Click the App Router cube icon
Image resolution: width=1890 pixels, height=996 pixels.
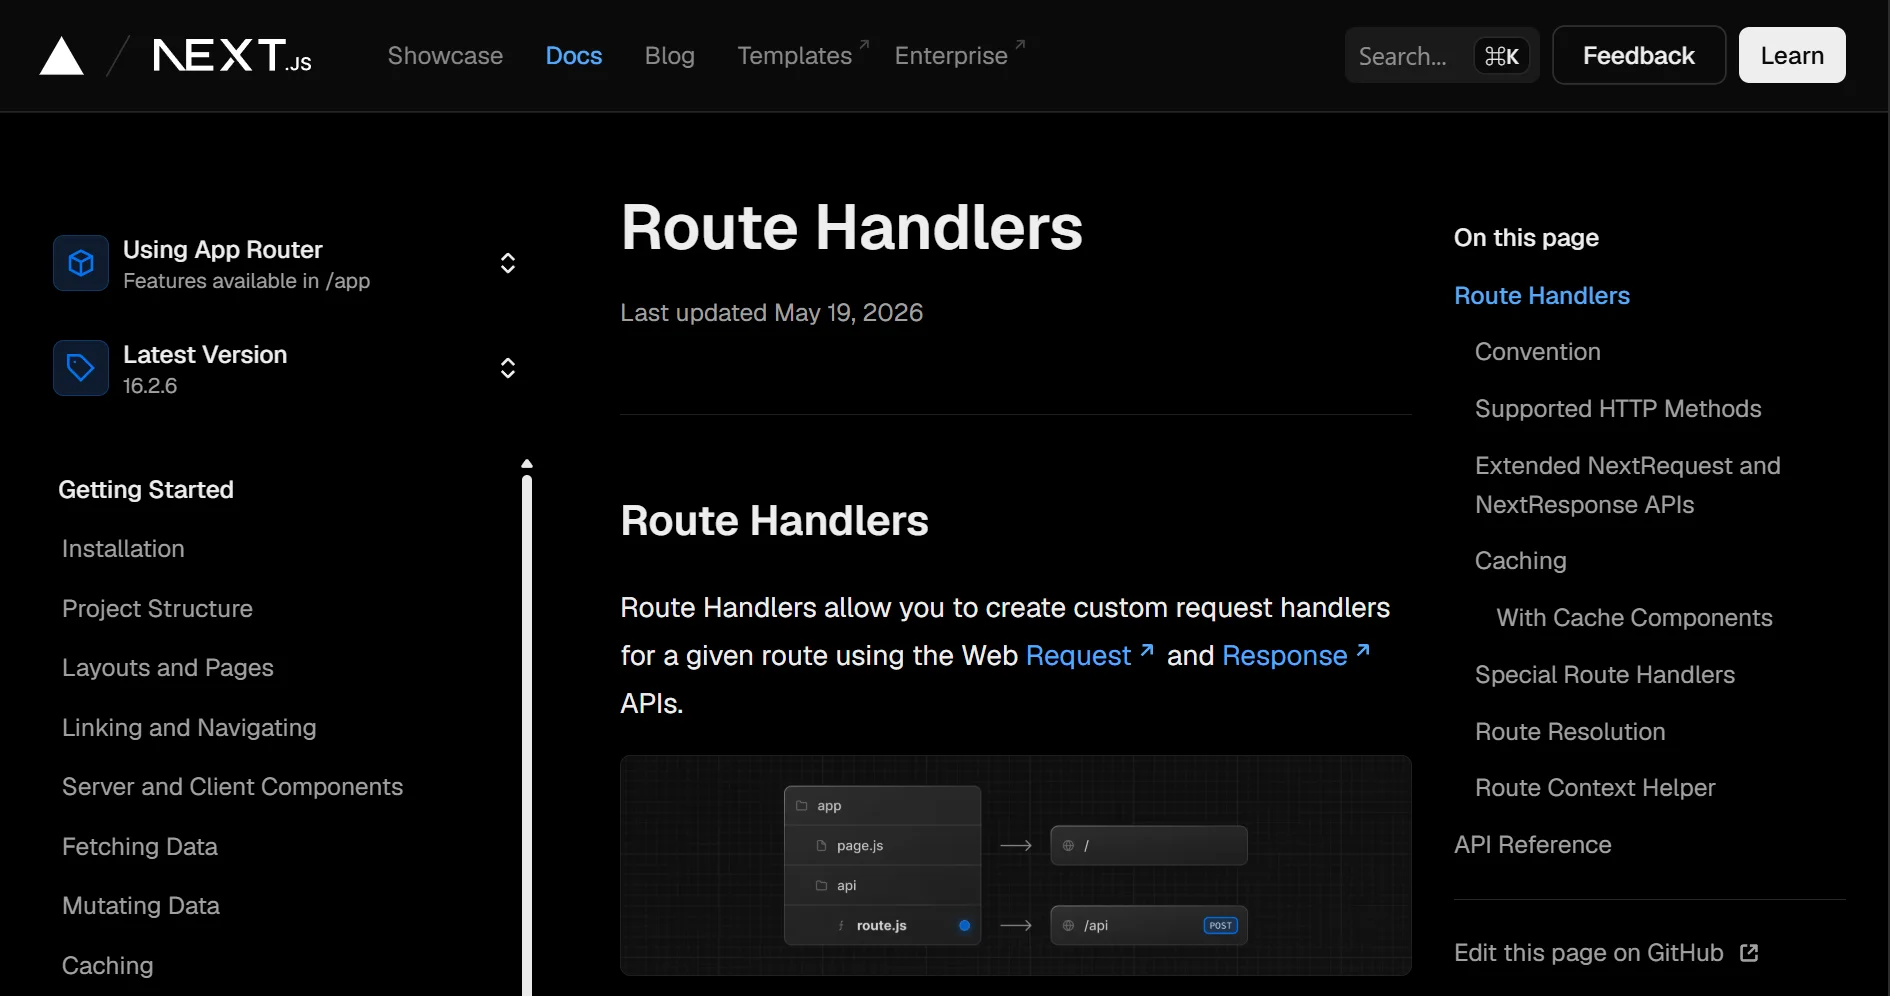point(81,263)
